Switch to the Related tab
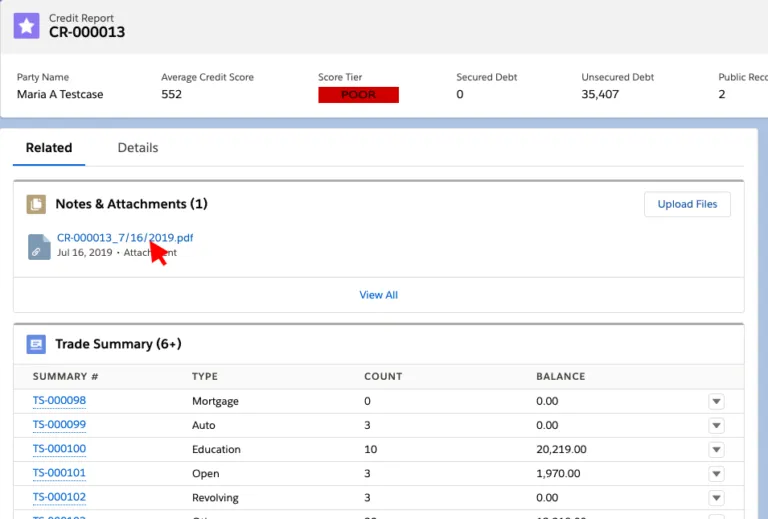This screenshot has height=519, width=768. pyautogui.click(x=49, y=148)
